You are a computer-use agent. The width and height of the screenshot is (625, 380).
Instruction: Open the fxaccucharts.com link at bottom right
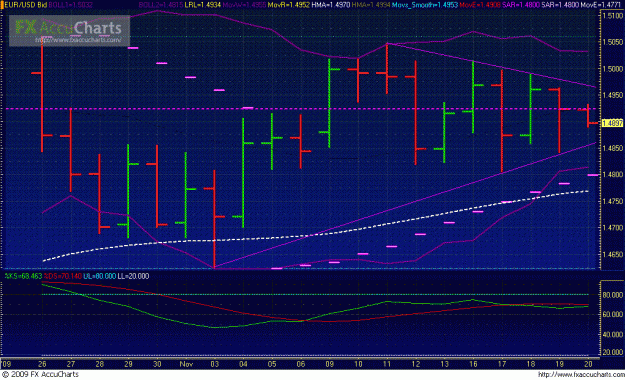coord(581,374)
